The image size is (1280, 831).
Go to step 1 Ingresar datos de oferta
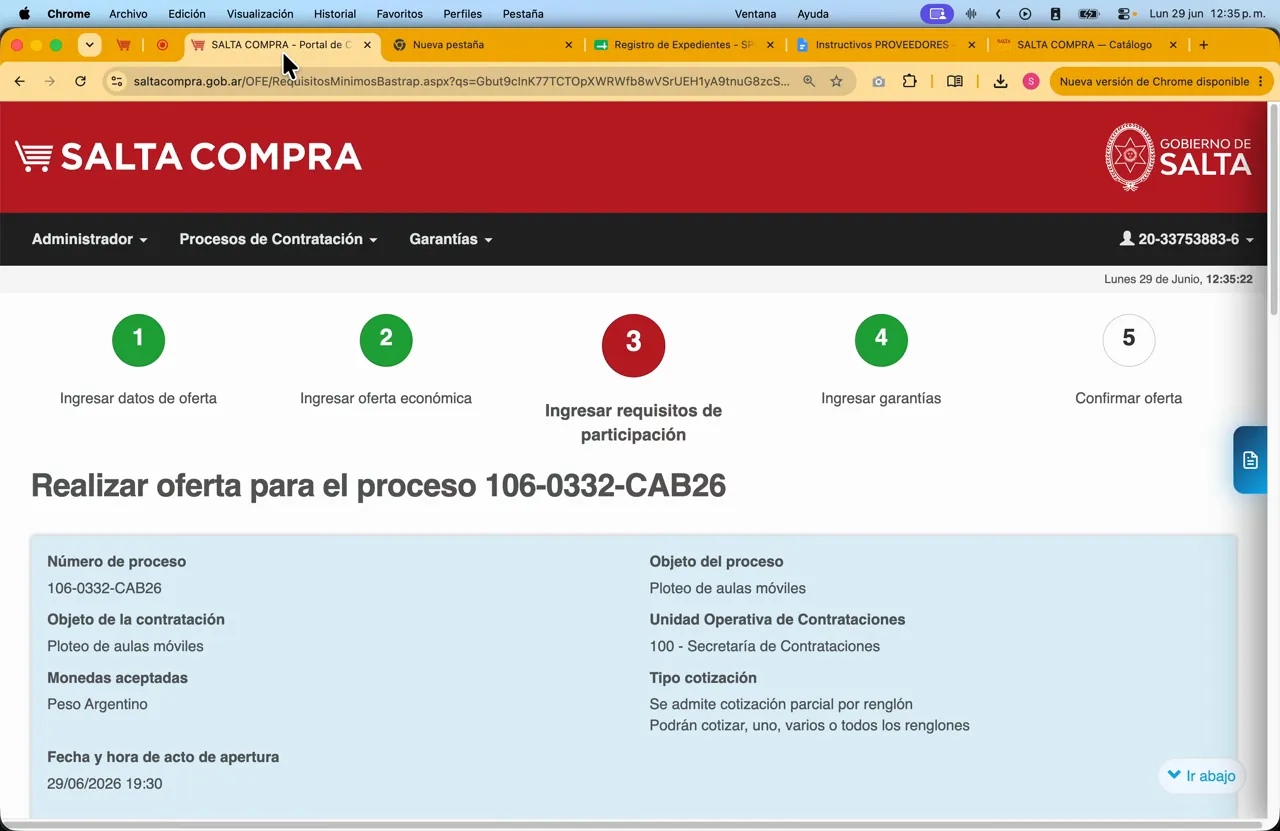[138, 340]
